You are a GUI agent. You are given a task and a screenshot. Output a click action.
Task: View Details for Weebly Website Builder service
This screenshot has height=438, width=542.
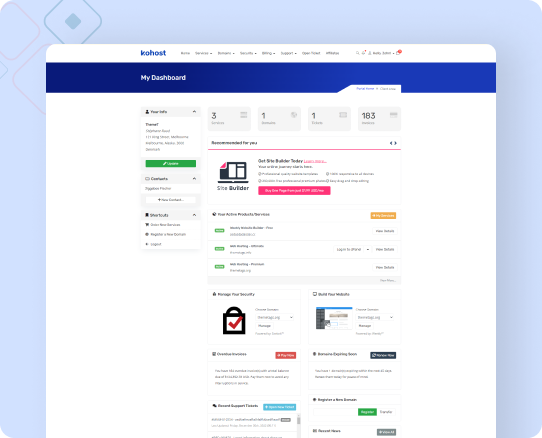(x=385, y=231)
